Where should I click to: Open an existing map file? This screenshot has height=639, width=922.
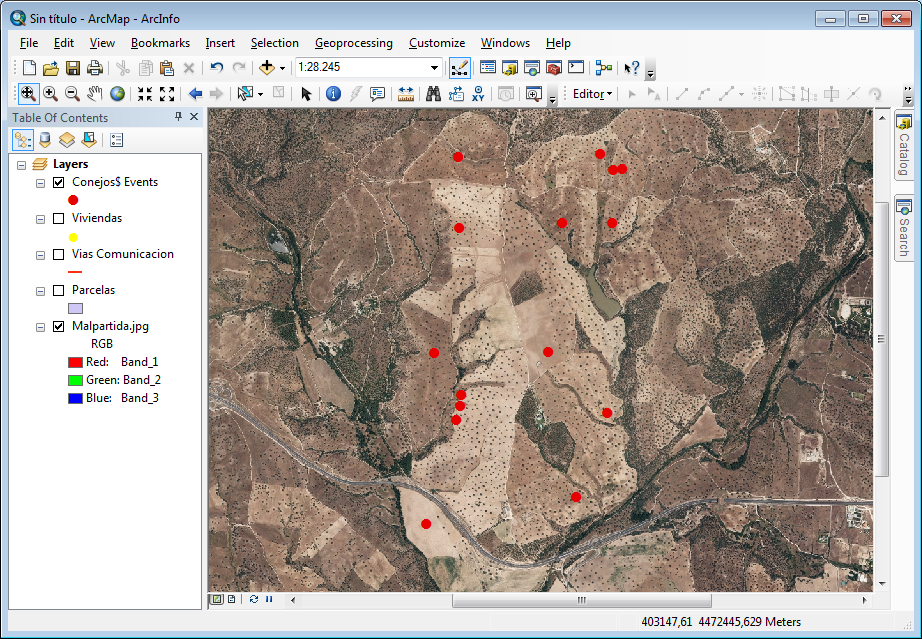click(x=51, y=68)
